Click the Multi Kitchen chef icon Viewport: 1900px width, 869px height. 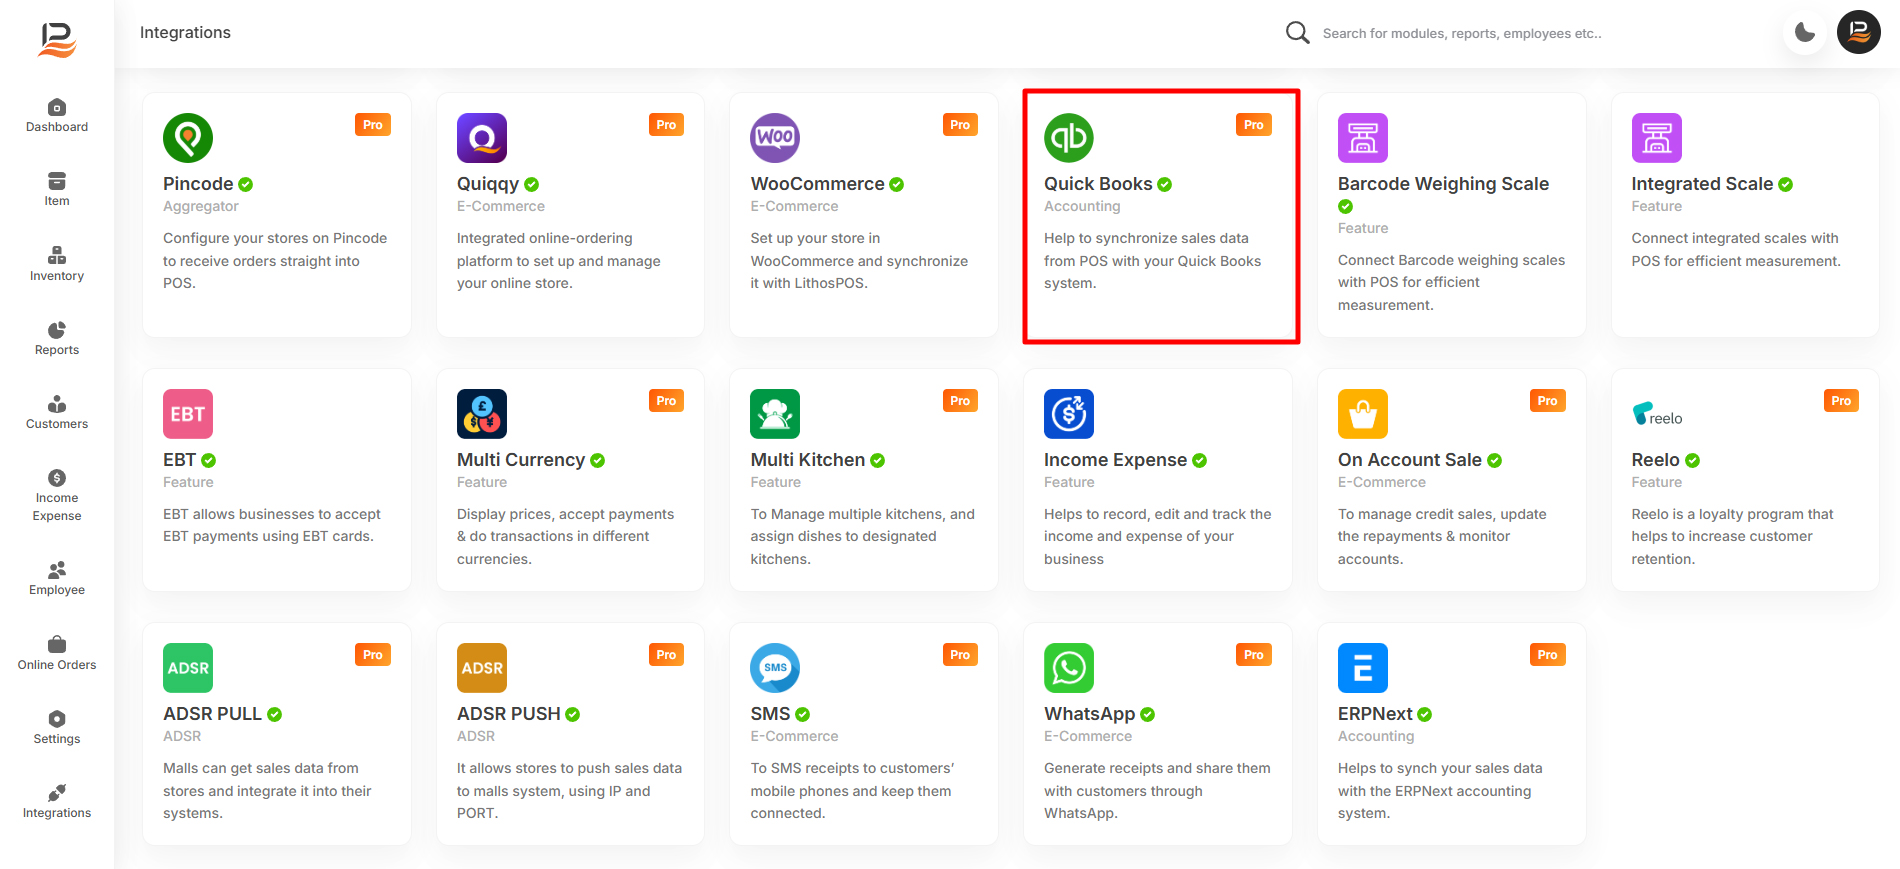coord(775,414)
